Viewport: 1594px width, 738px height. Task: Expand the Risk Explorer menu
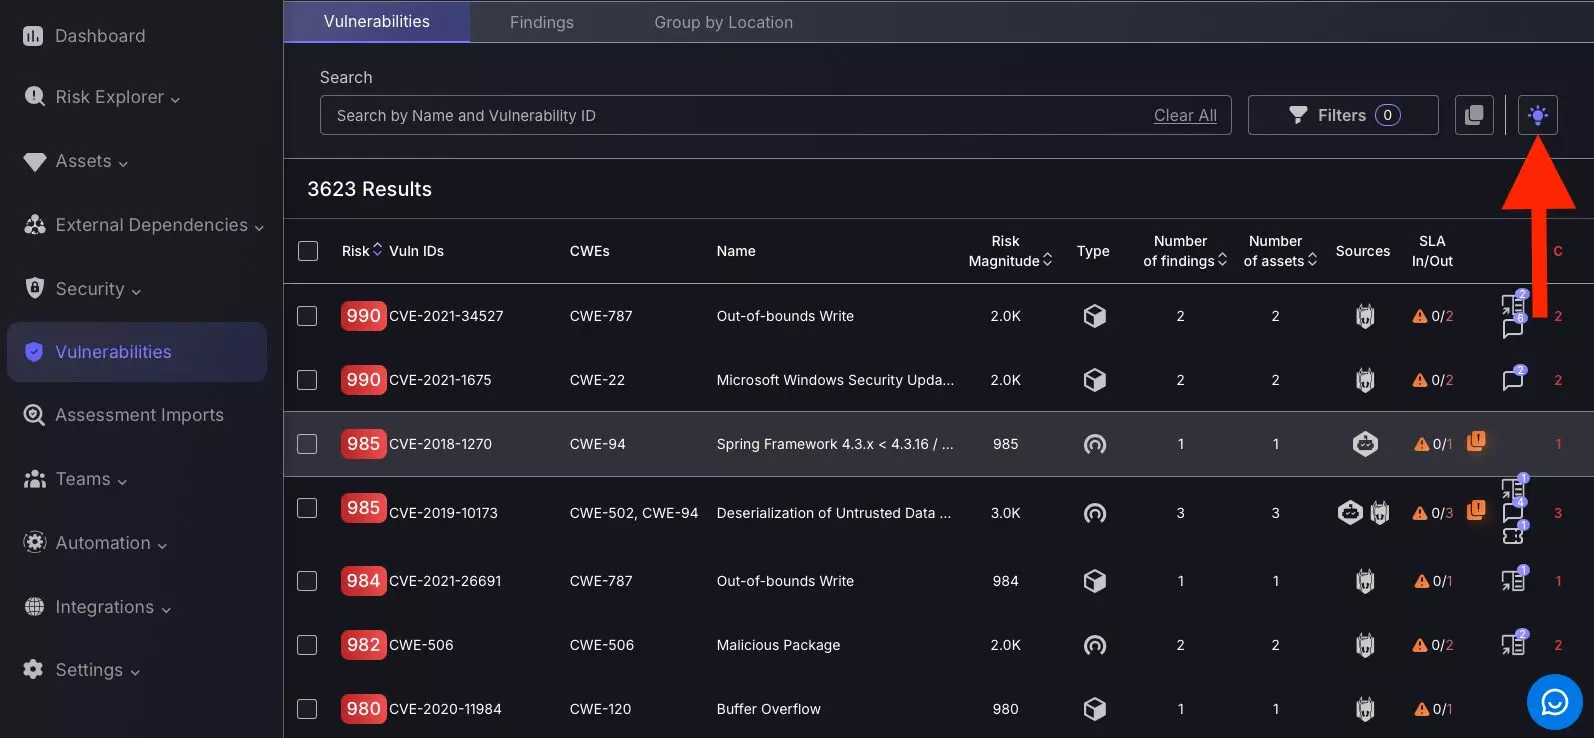[102, 97]
